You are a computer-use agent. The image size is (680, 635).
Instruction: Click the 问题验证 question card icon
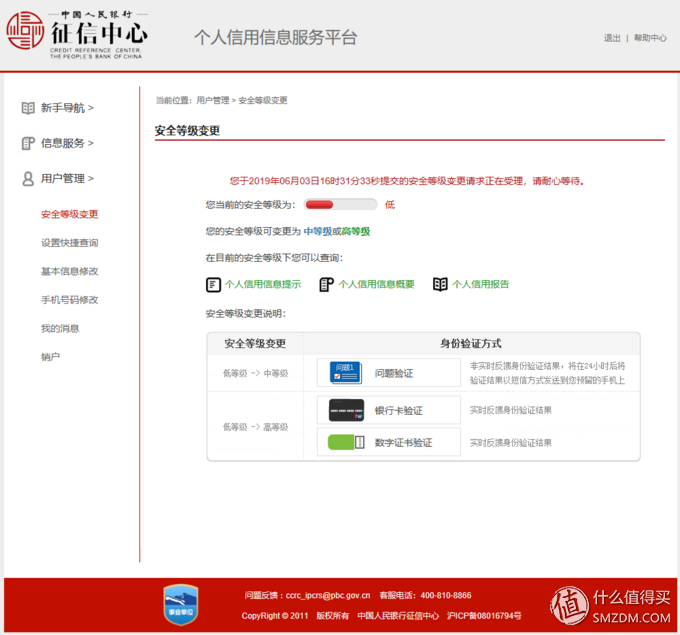coord(346,373)
